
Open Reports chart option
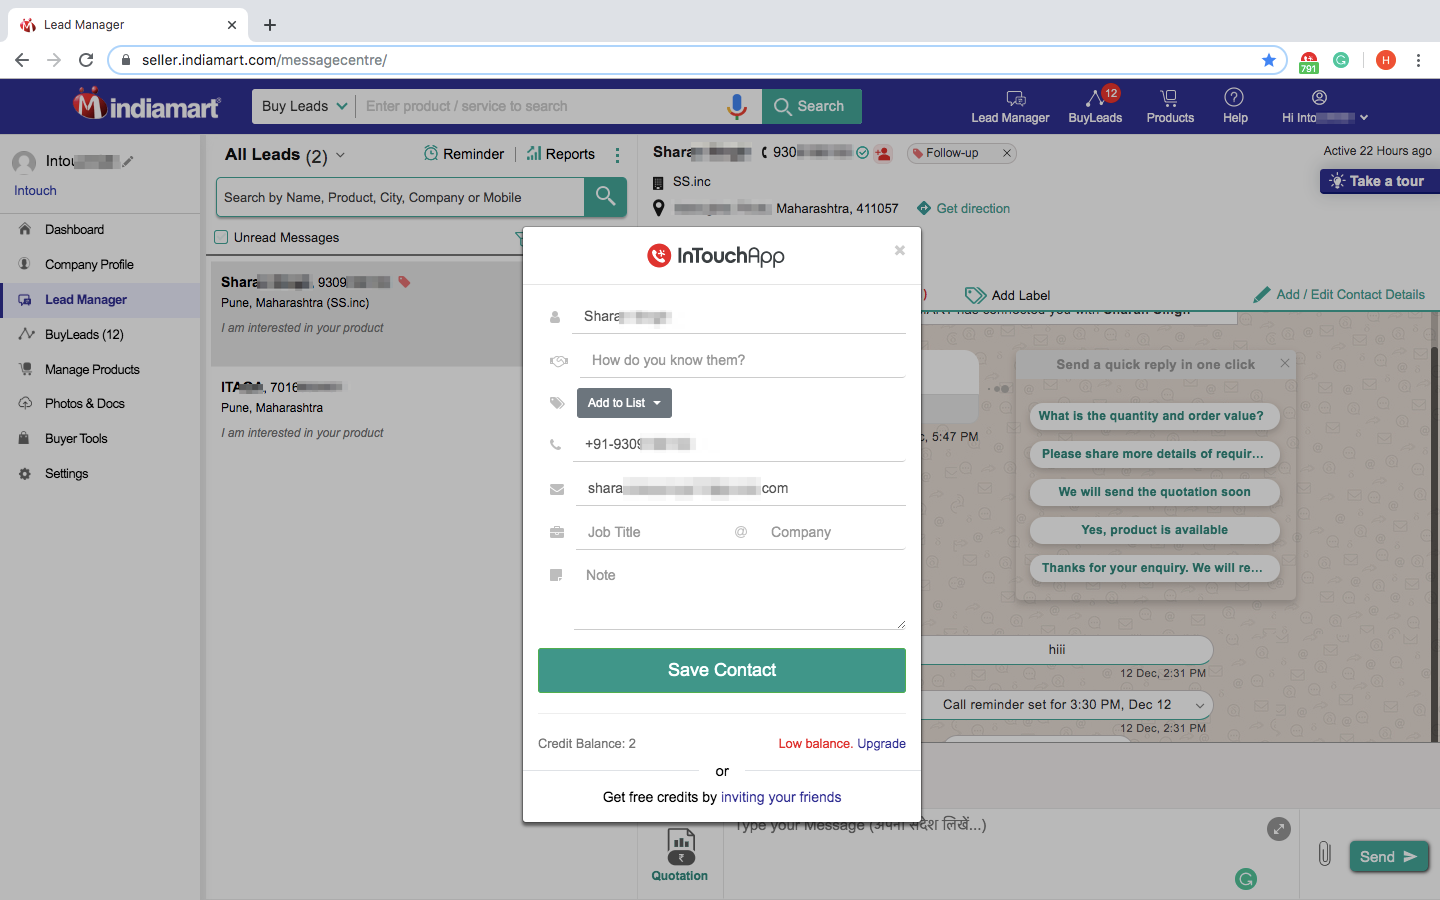point(561,154)
